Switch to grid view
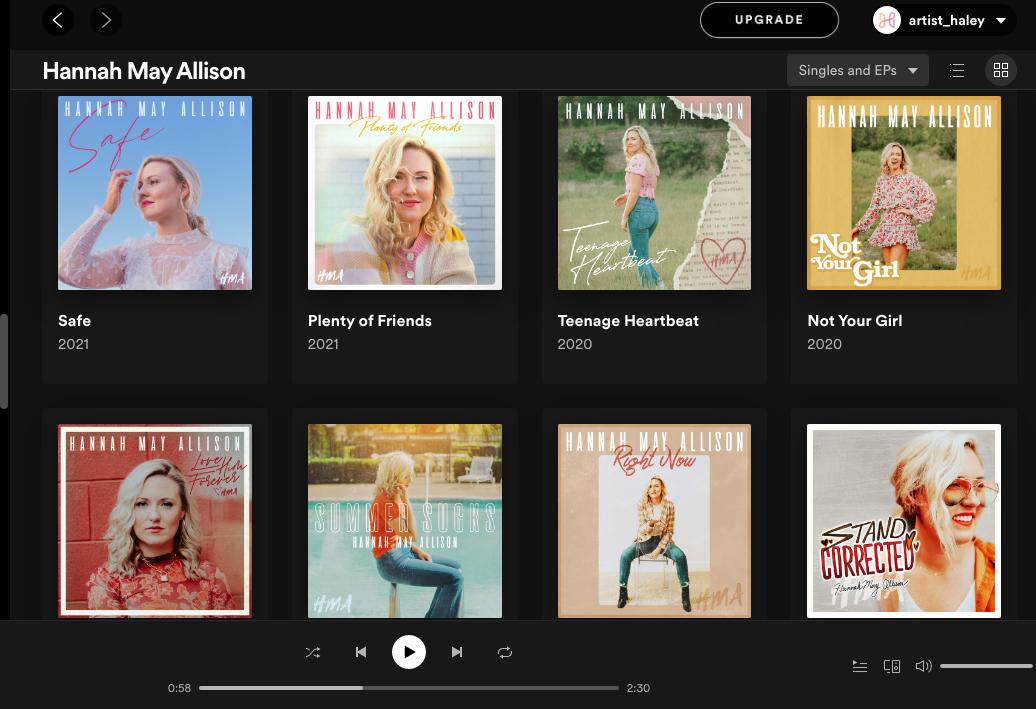 1000,70
